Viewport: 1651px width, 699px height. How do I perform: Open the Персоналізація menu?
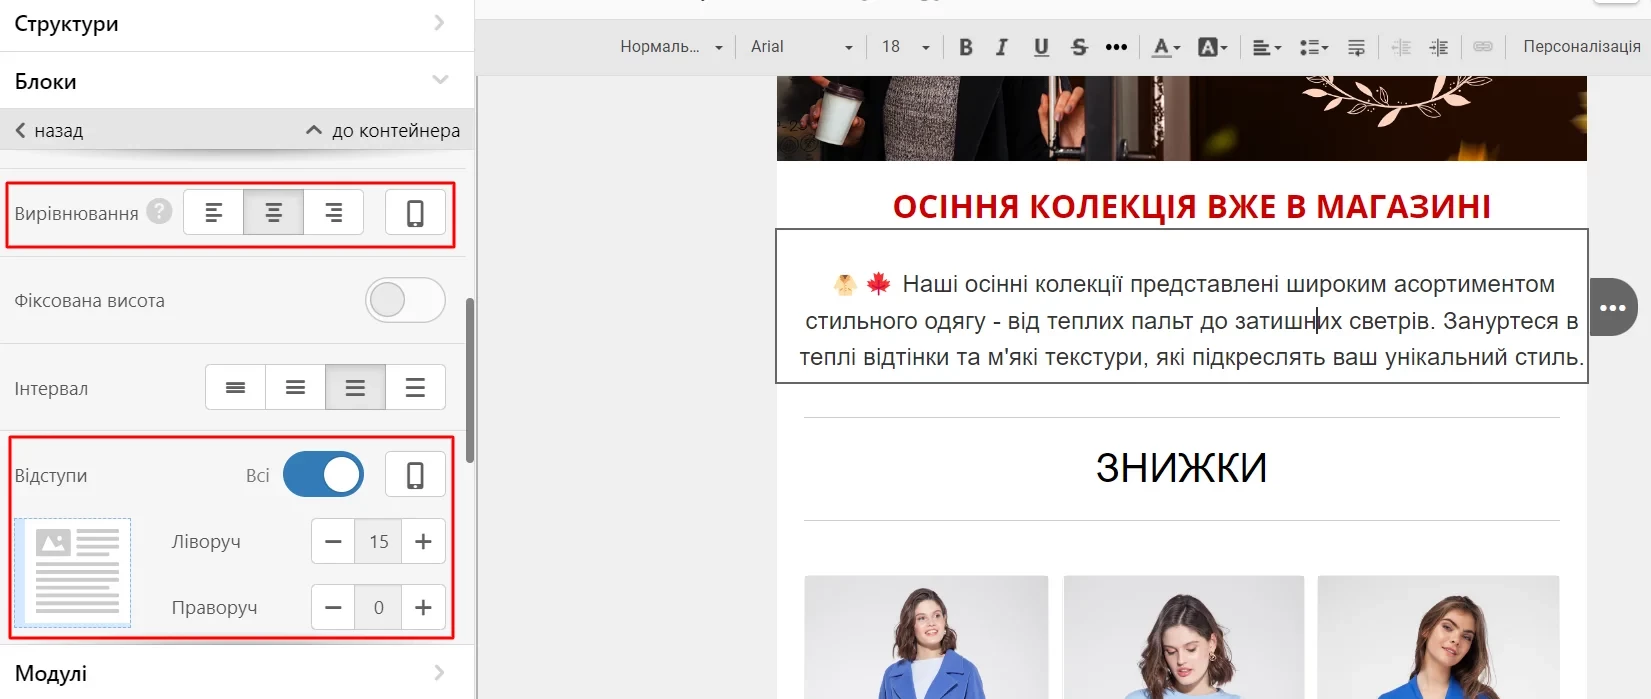(1581, 47)
